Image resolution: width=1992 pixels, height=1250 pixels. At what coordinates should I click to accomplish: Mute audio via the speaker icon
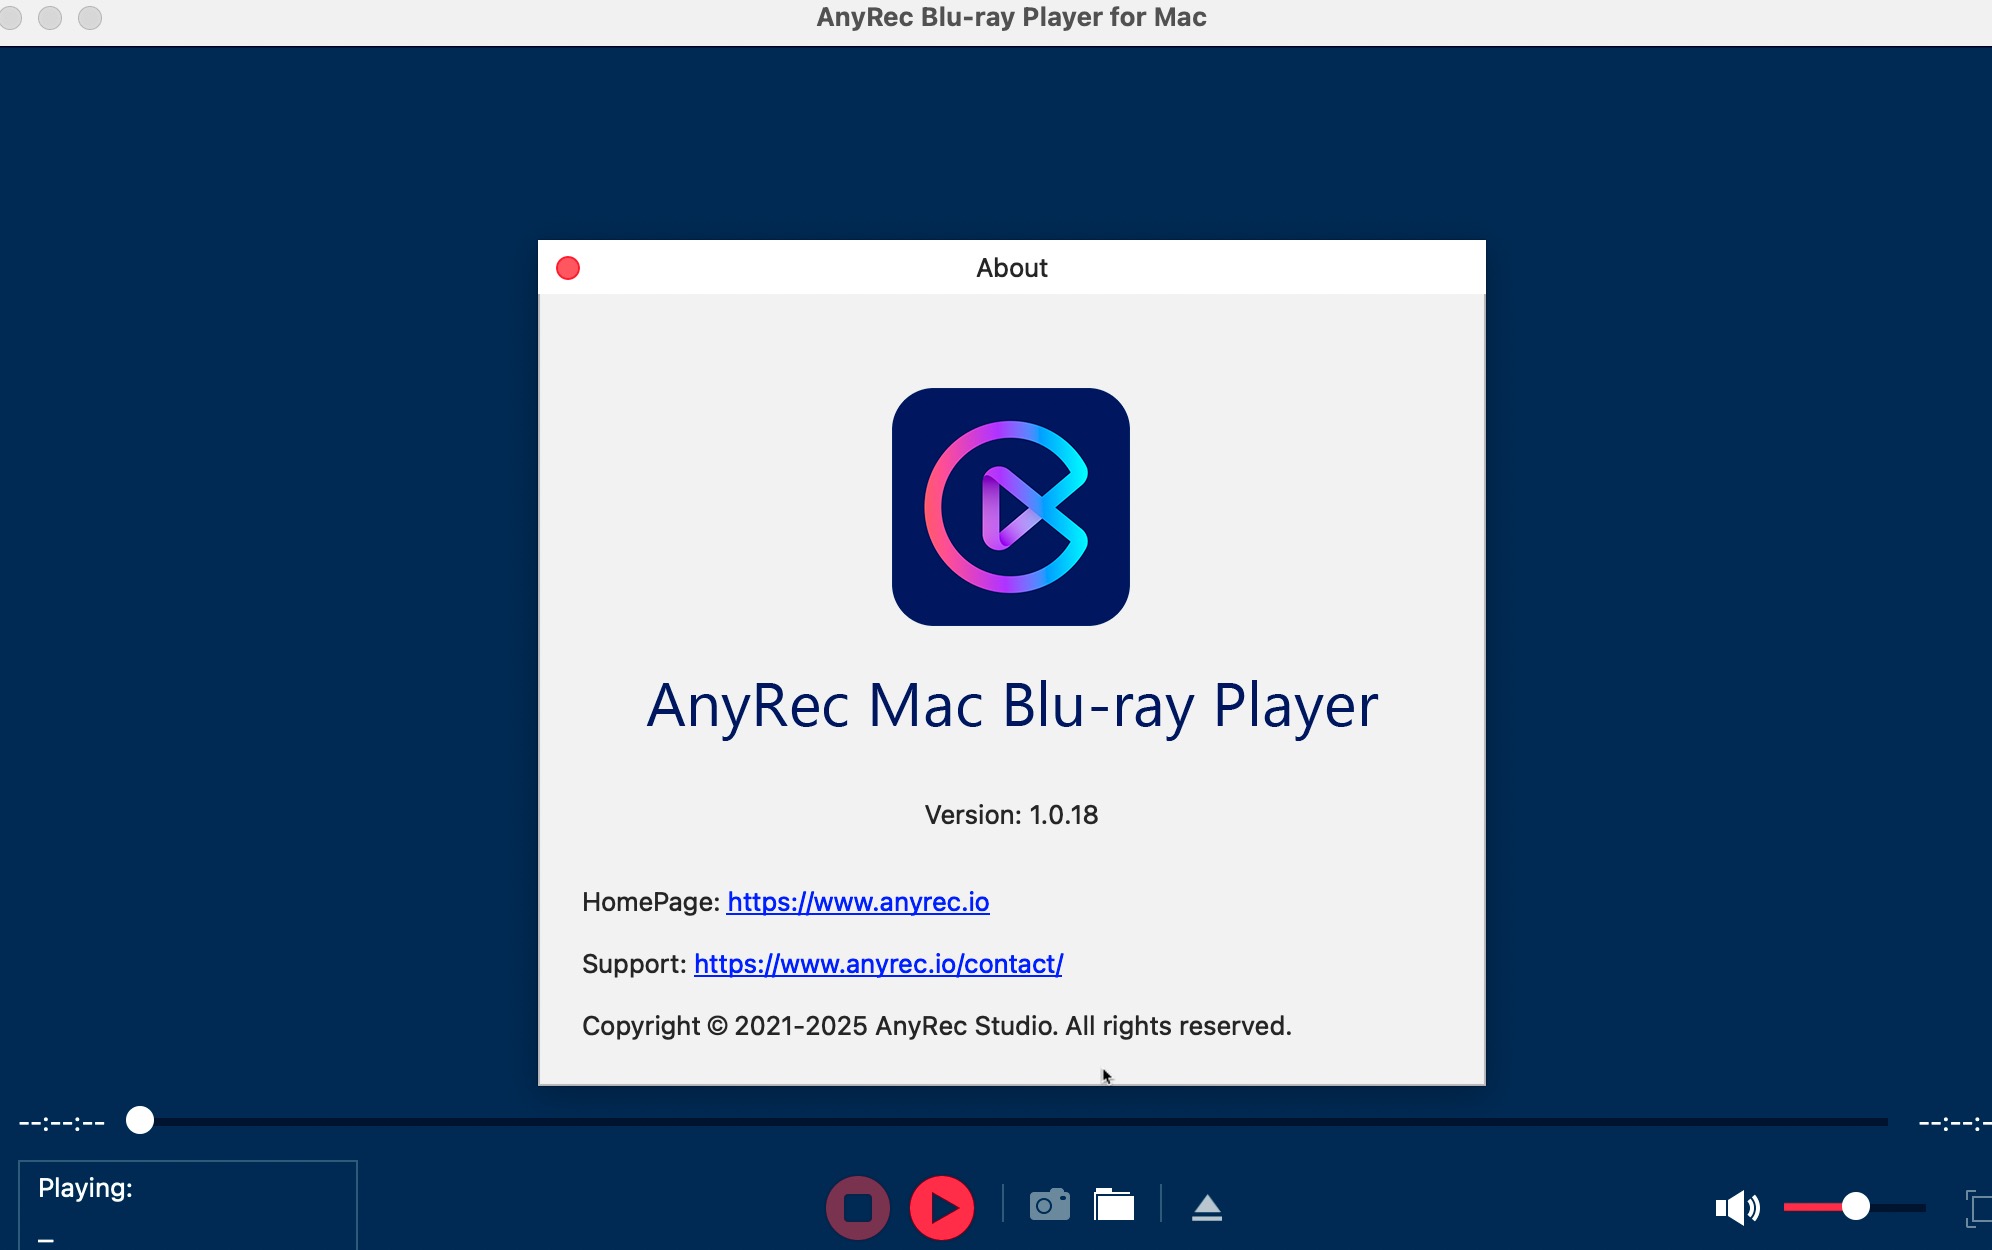click(x=1737, y=1207)
